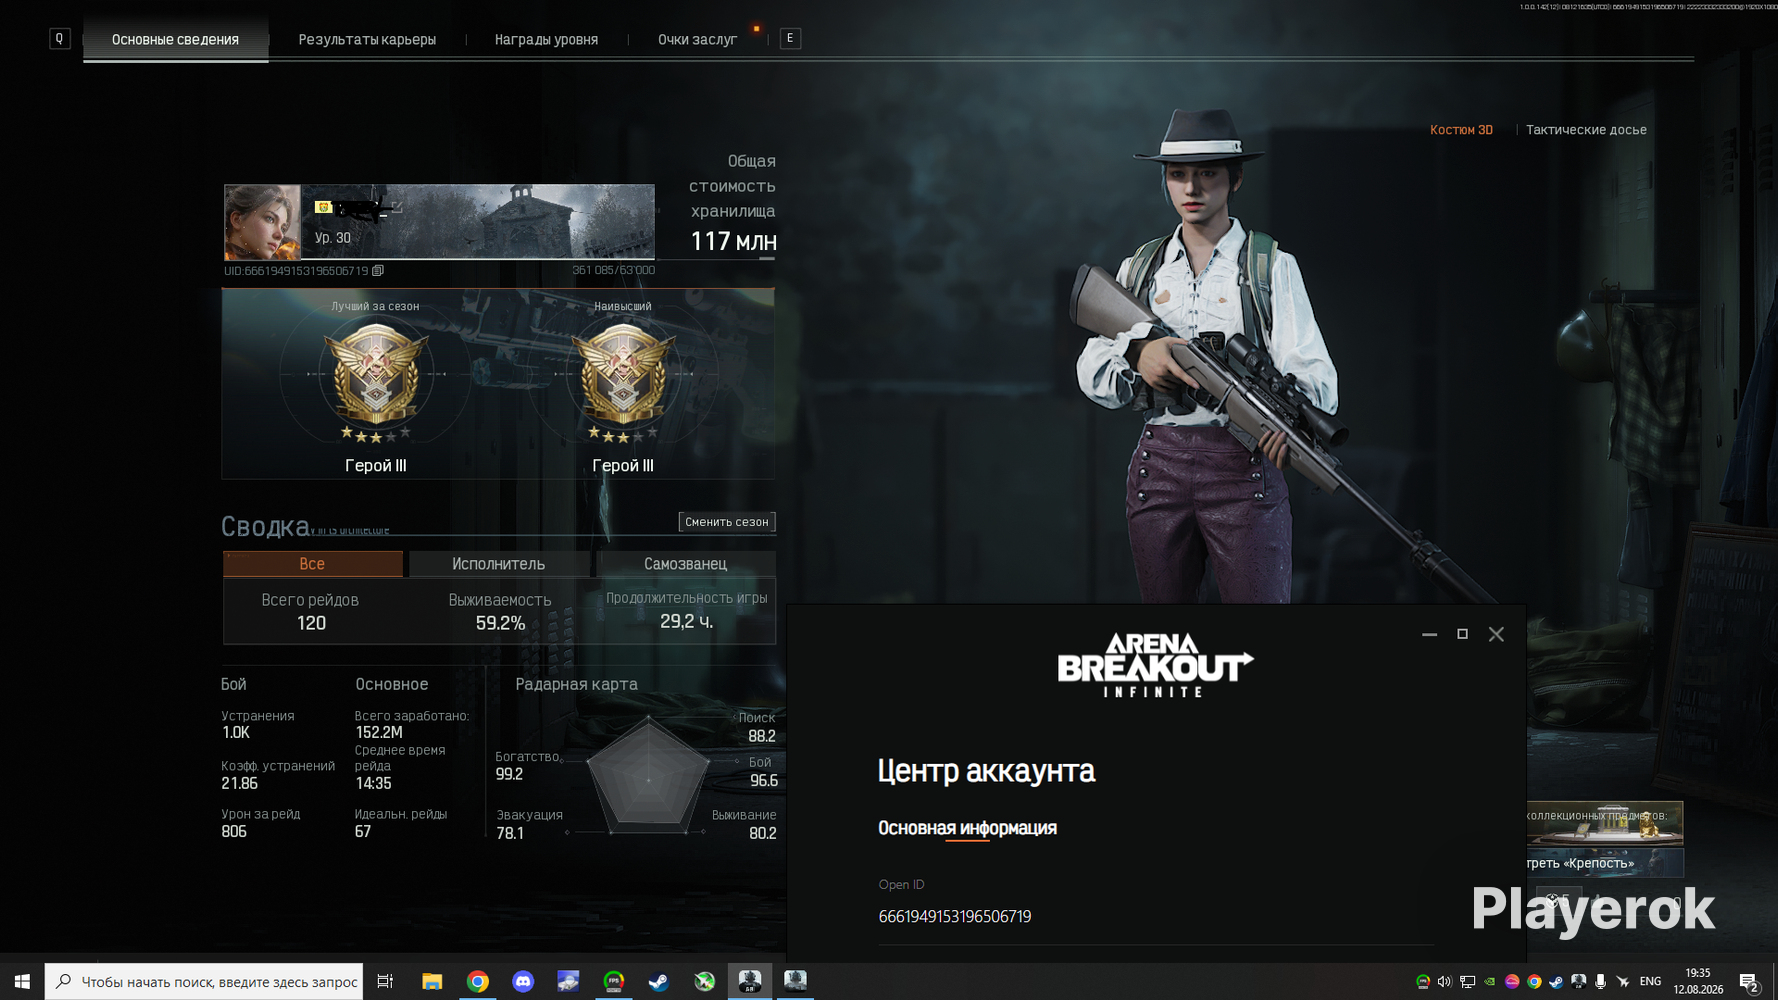Screen dimensions: 1778x1000
Task: Minimize the Arena Breakout account center window
Action: click(1429, 634)
